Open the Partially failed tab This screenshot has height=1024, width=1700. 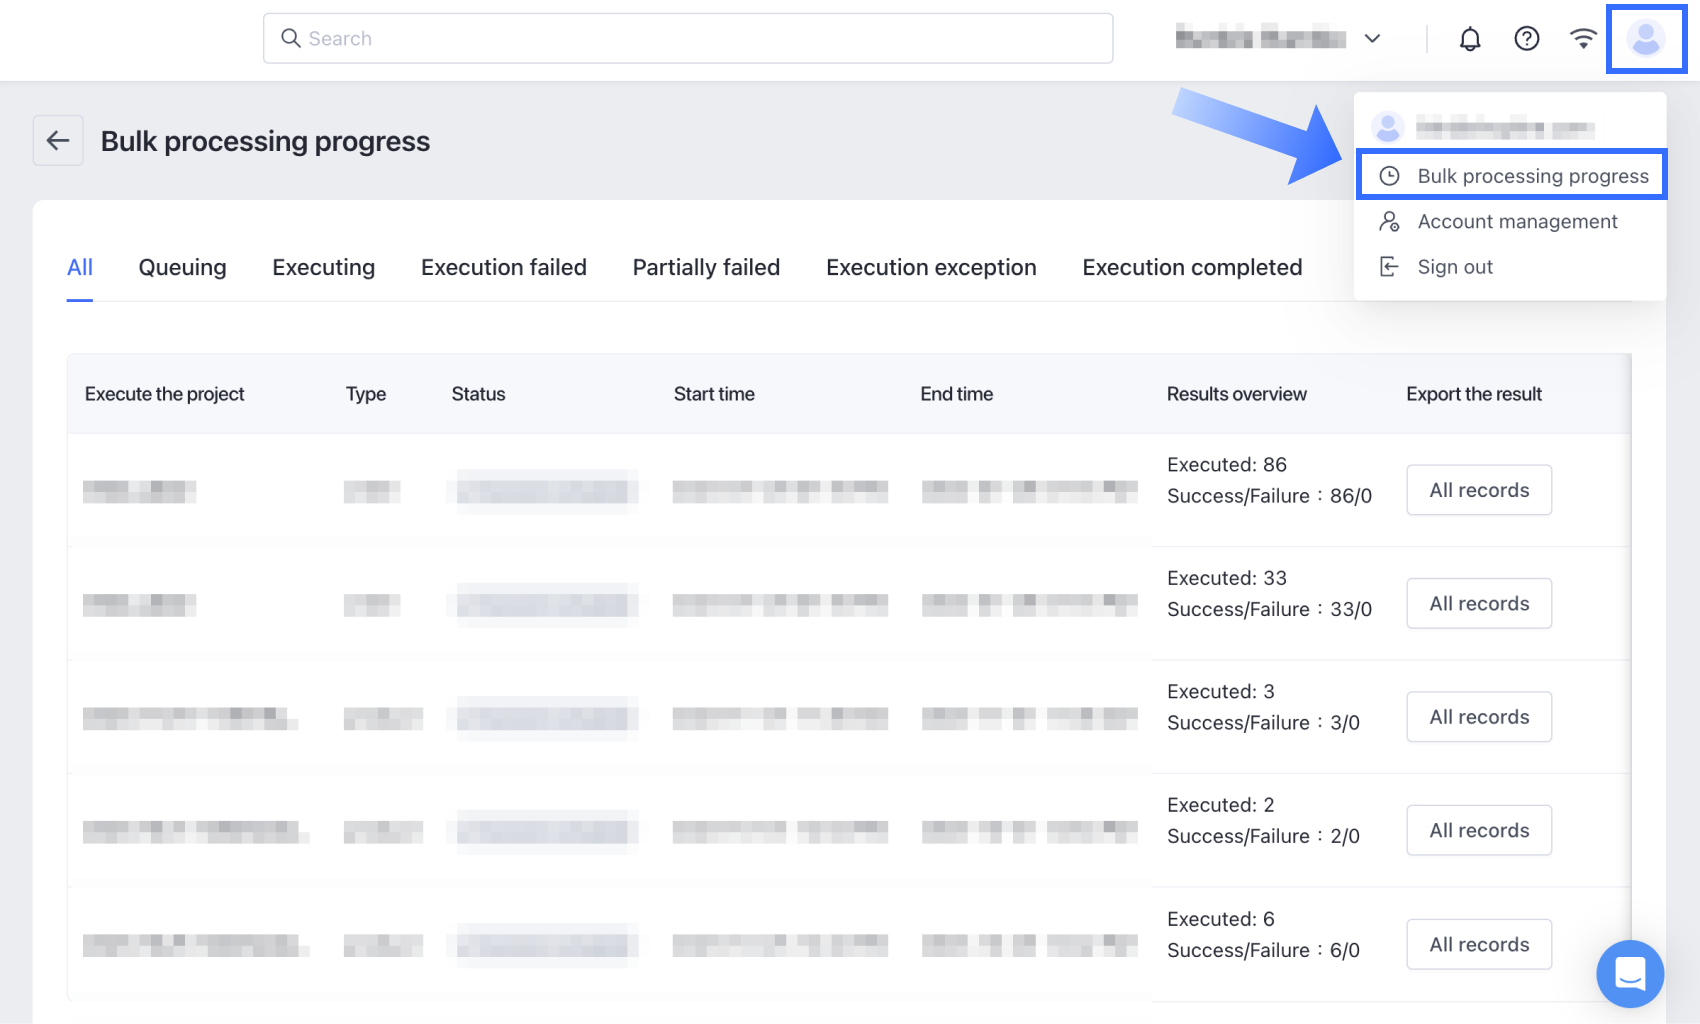(706, 268)
